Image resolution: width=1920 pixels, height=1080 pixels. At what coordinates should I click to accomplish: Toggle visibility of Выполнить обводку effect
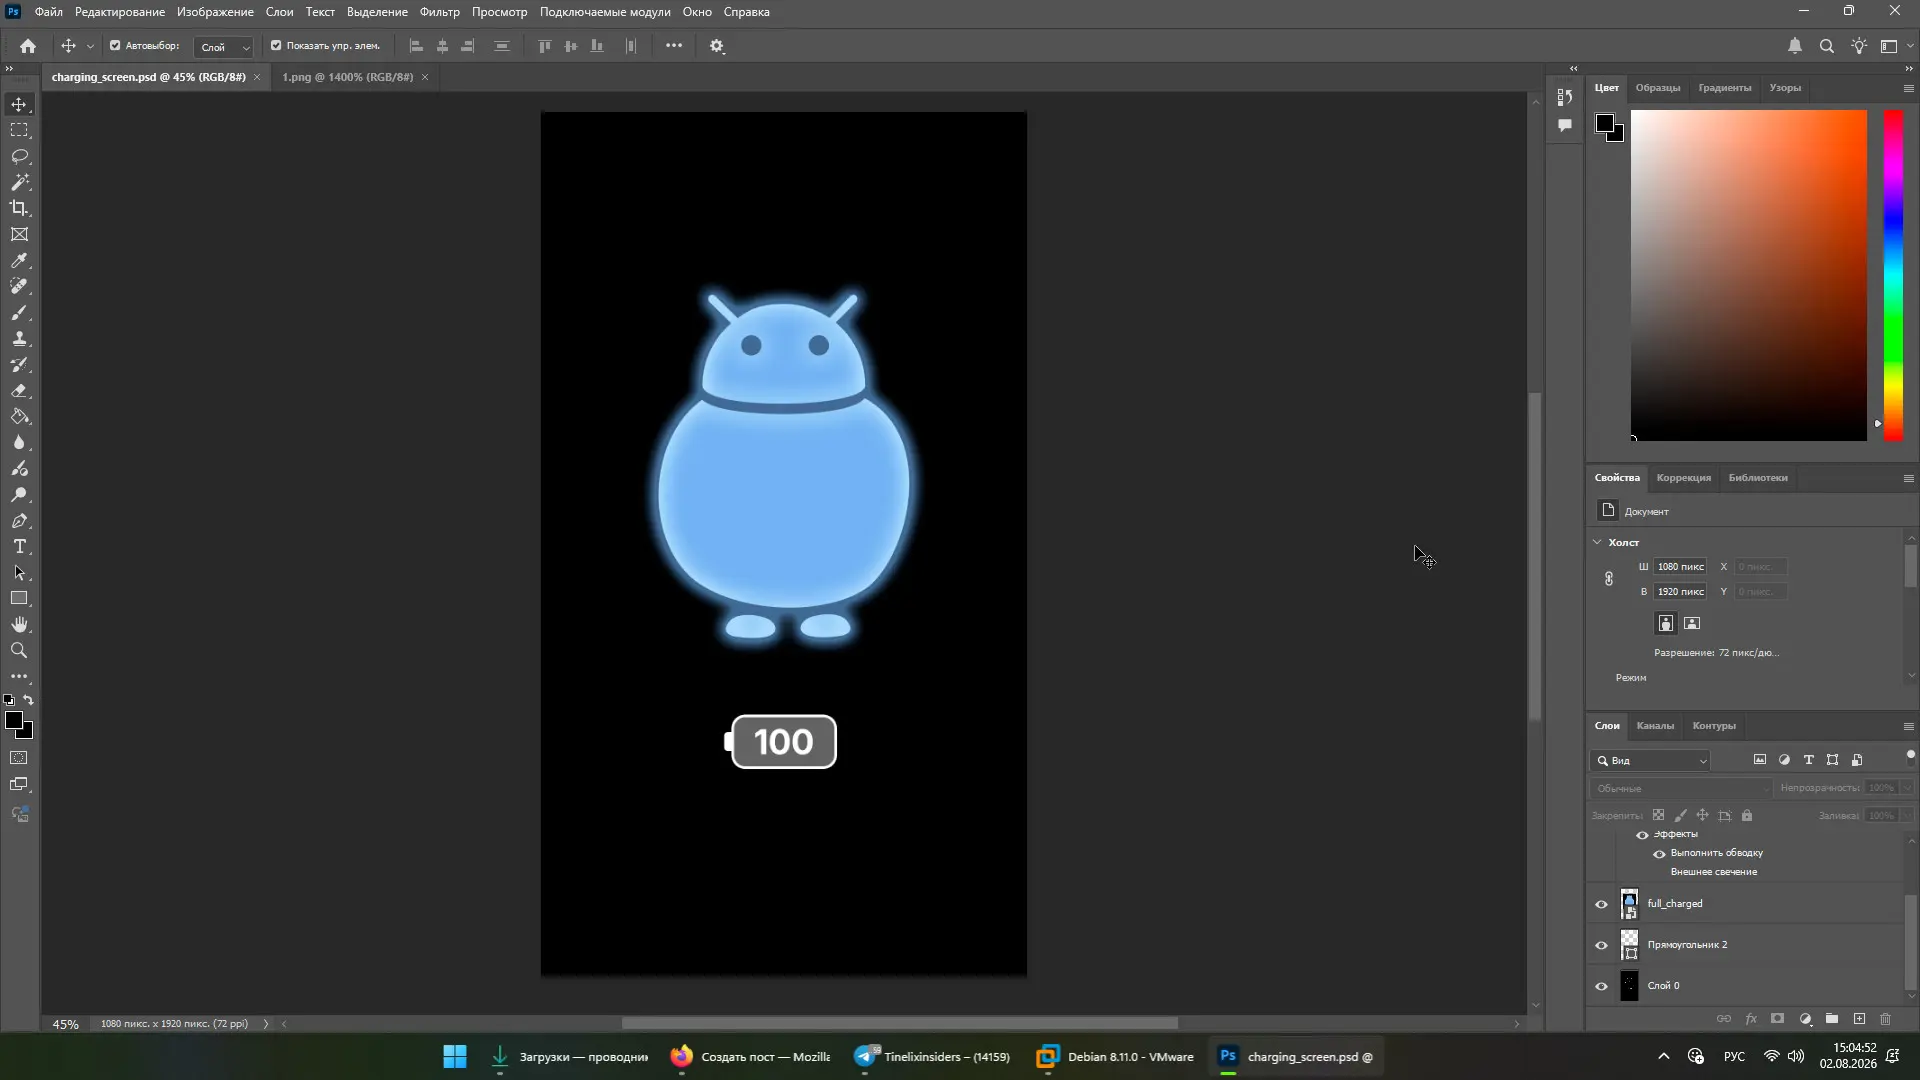(1659, 854)
